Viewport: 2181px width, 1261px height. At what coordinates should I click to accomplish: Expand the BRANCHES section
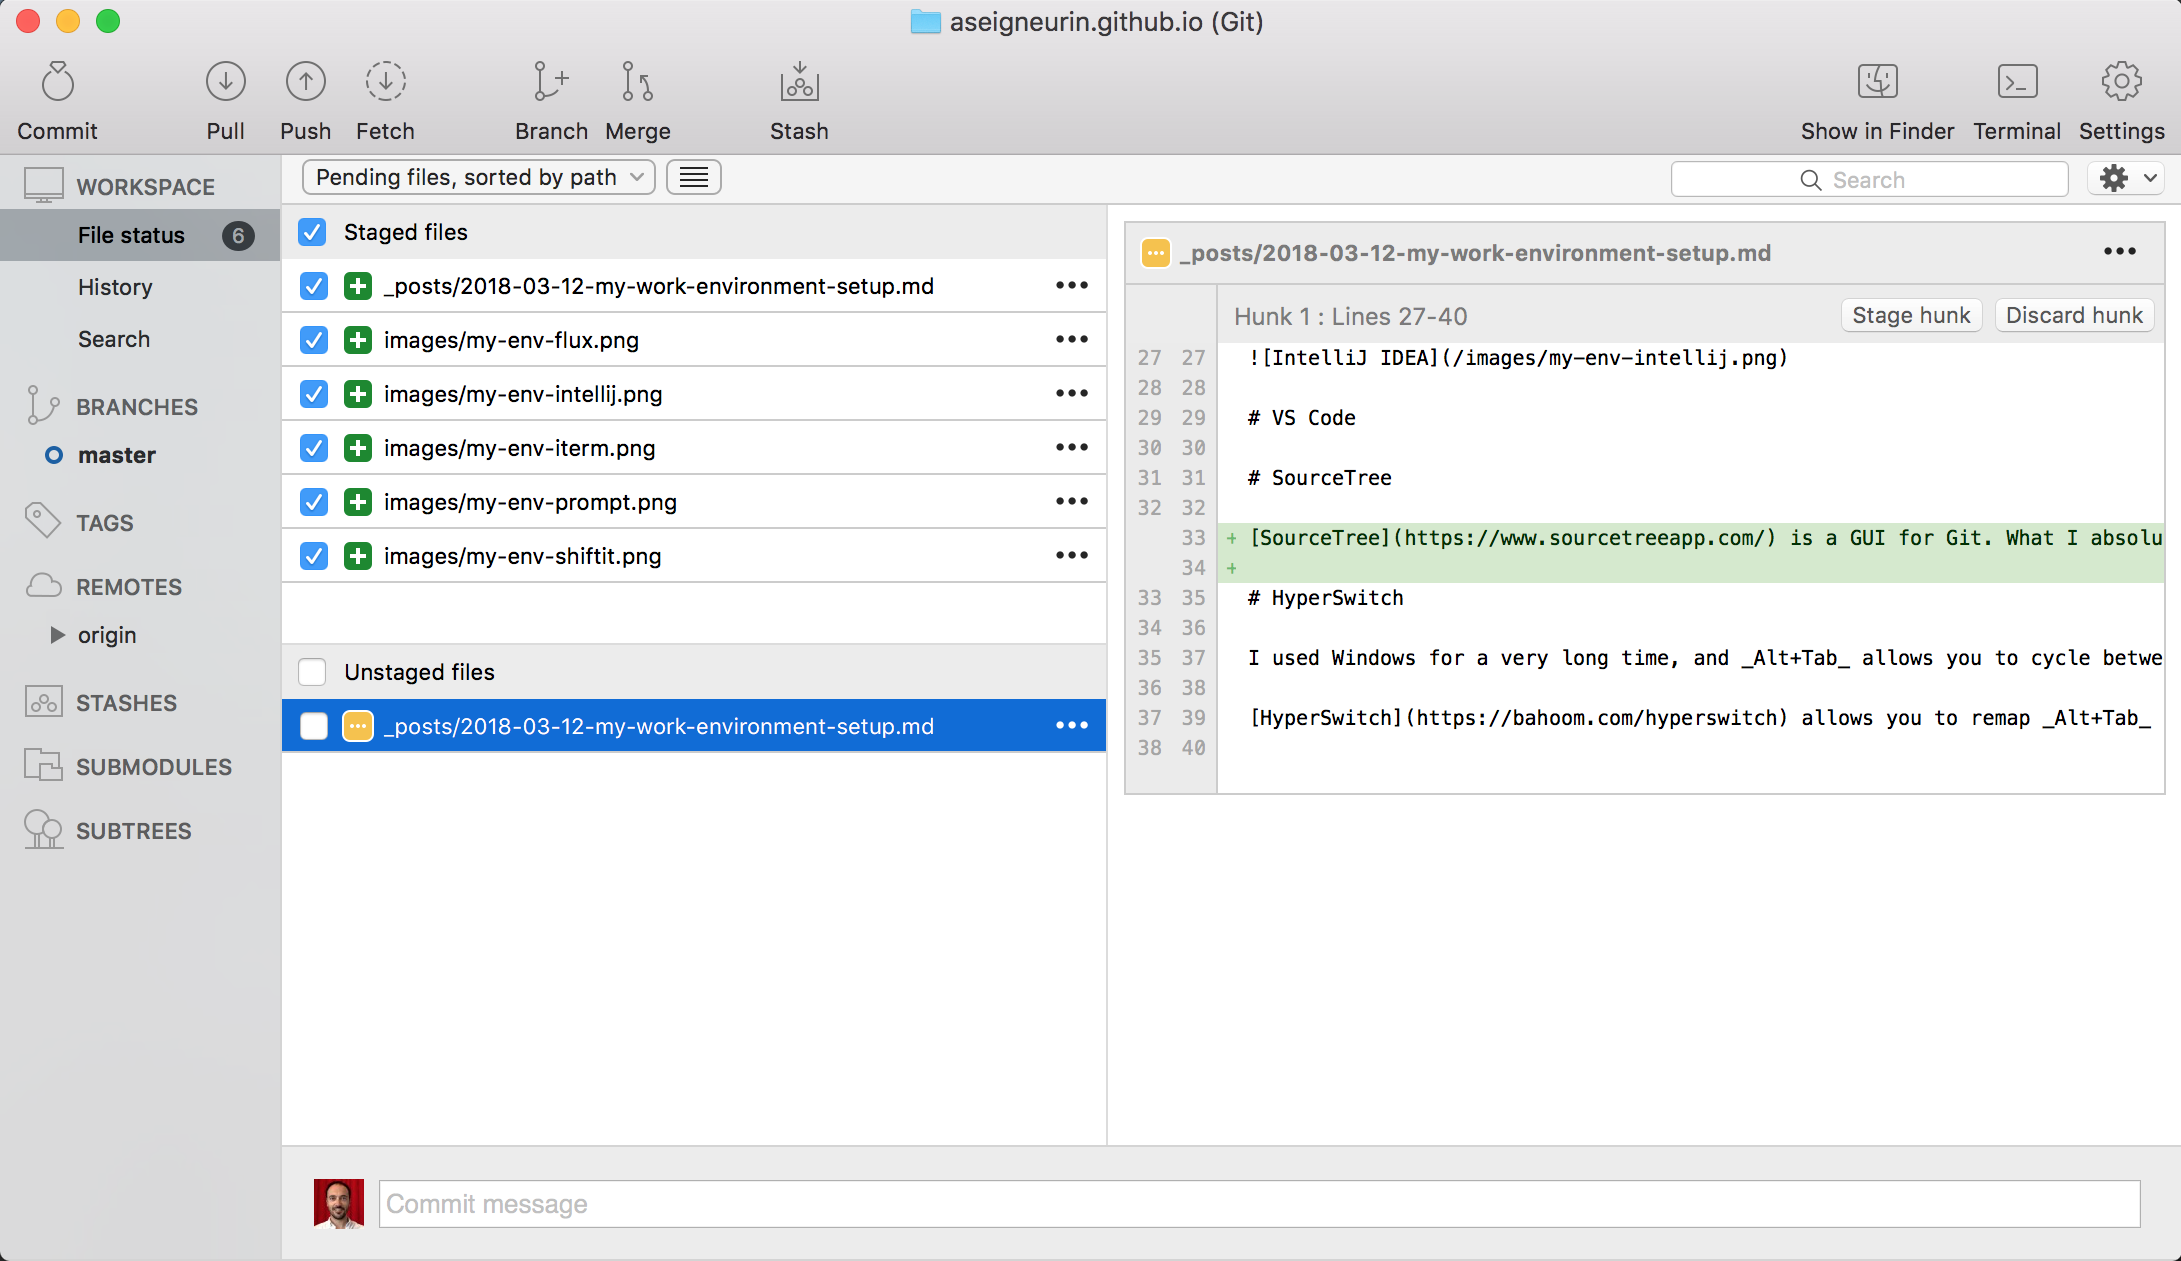(x=135, y=405)
